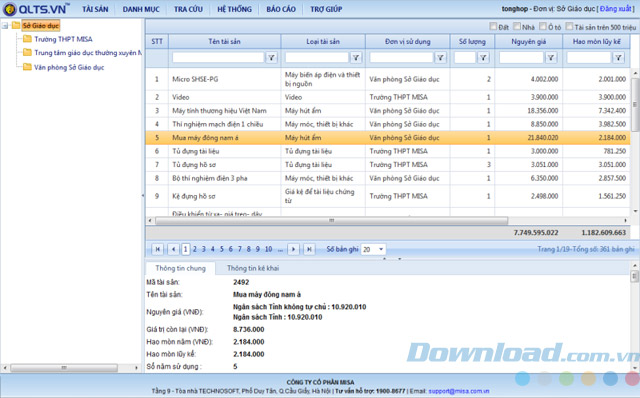This screenshot has height=398, width=640.
Task: Click the tree panel horizontal scrollbar
Action: coord(64,368)
